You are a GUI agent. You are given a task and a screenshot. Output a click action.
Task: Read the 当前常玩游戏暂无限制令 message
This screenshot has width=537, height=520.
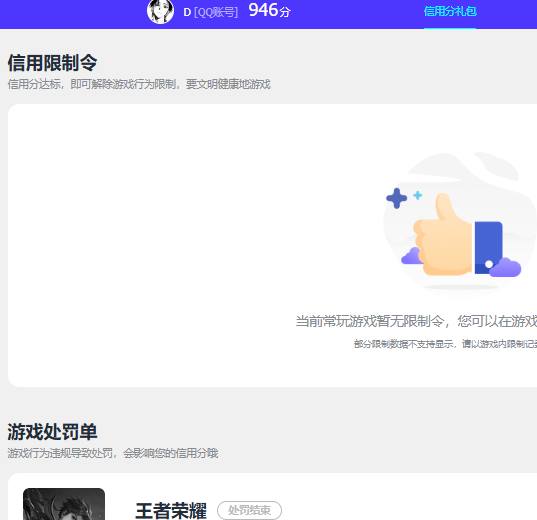(416, 321)
